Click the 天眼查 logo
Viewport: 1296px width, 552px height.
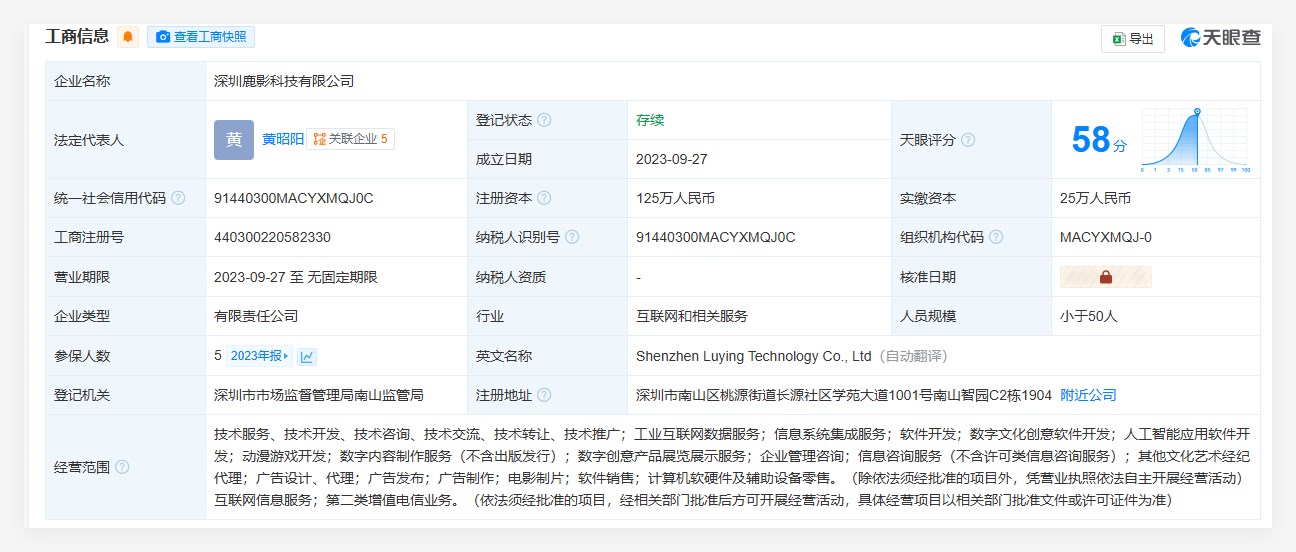[1220, 38]
